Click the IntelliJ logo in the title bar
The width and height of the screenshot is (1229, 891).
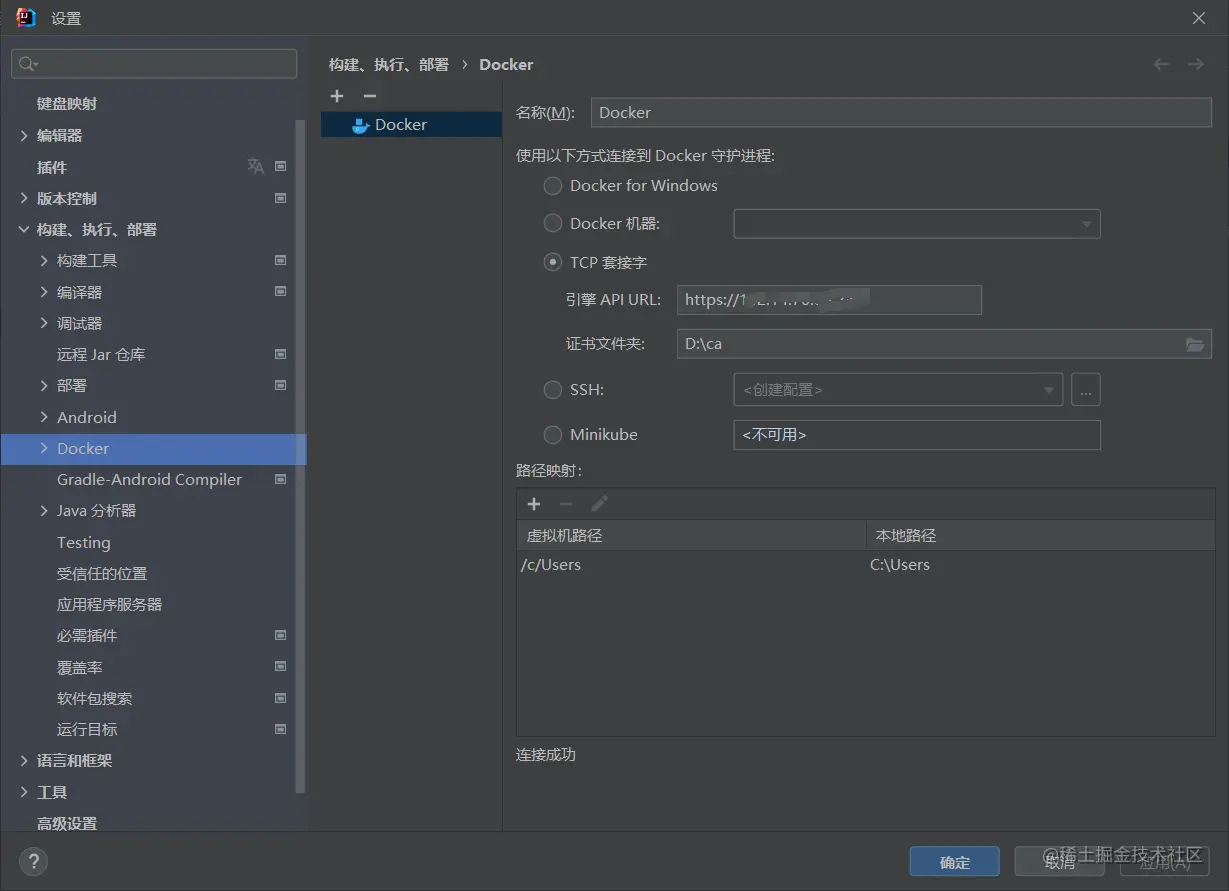point(26,17)
